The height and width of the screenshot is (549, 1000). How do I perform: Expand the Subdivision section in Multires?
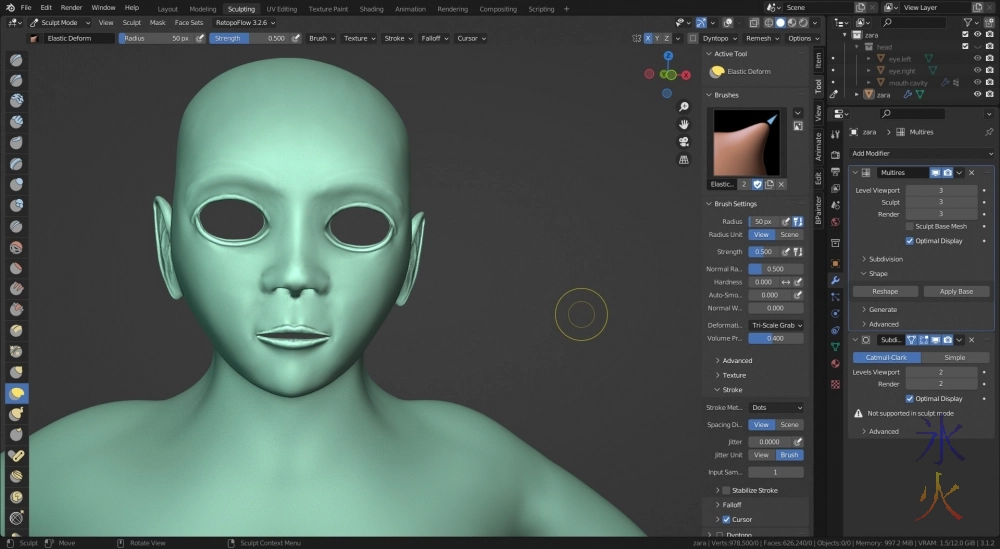coord(885,259)
